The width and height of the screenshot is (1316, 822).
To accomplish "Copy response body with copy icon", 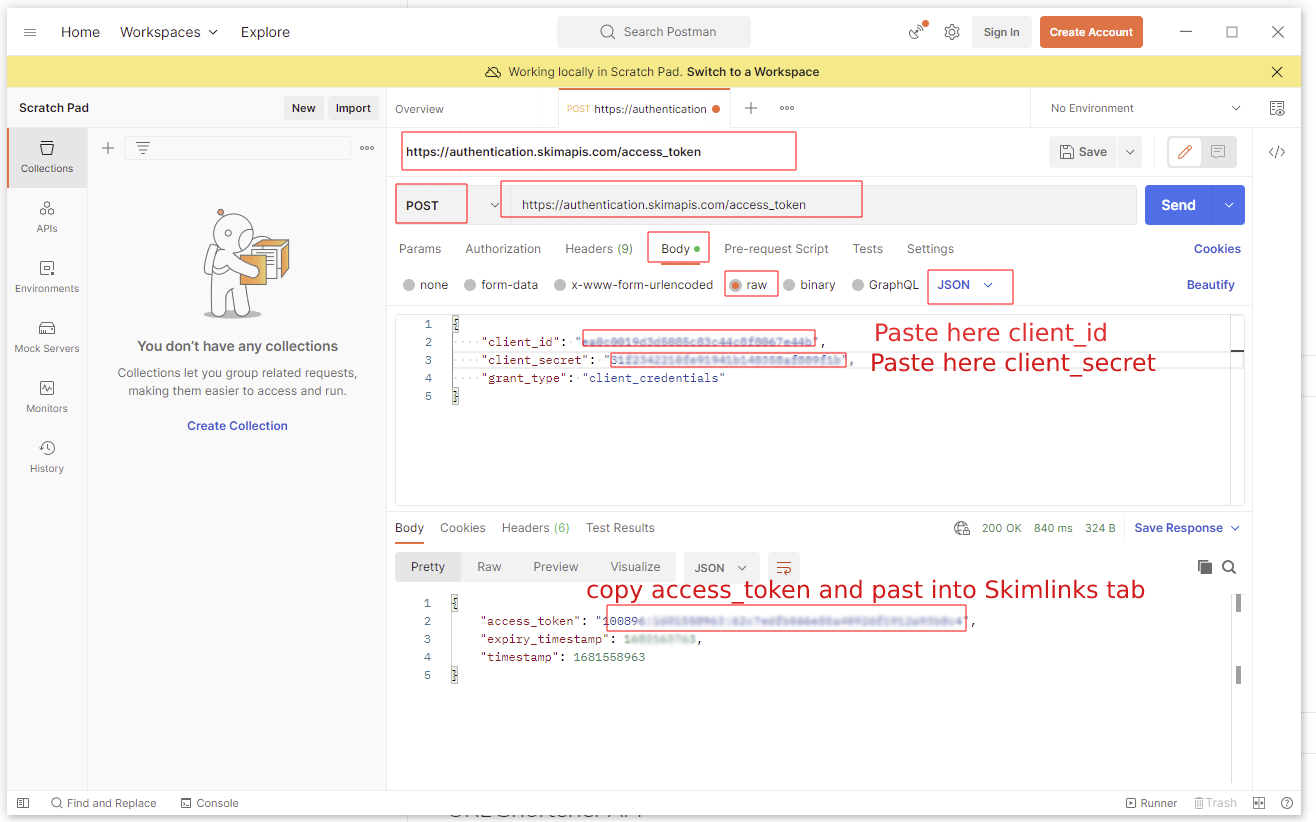I will pyautogui.click(x=1205, y=567).
